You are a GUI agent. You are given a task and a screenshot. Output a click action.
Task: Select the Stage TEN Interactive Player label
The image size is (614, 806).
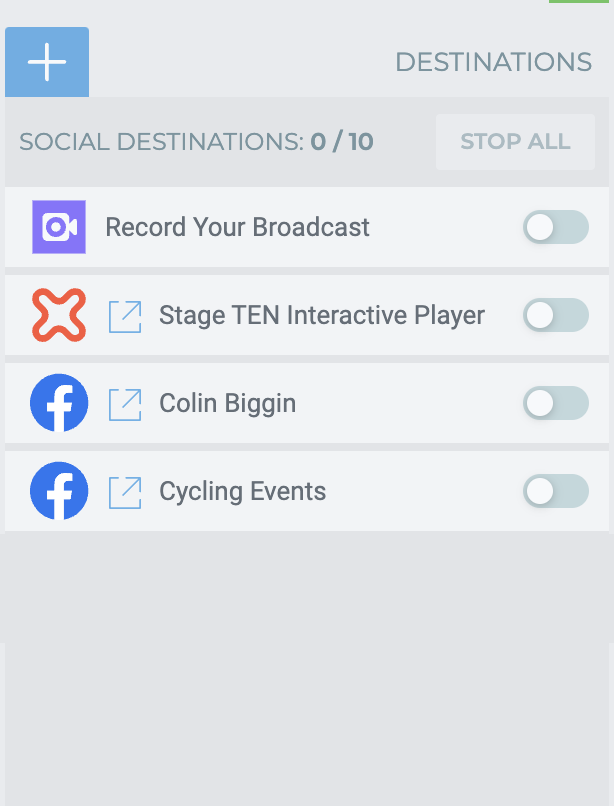(x=322, y=316)
